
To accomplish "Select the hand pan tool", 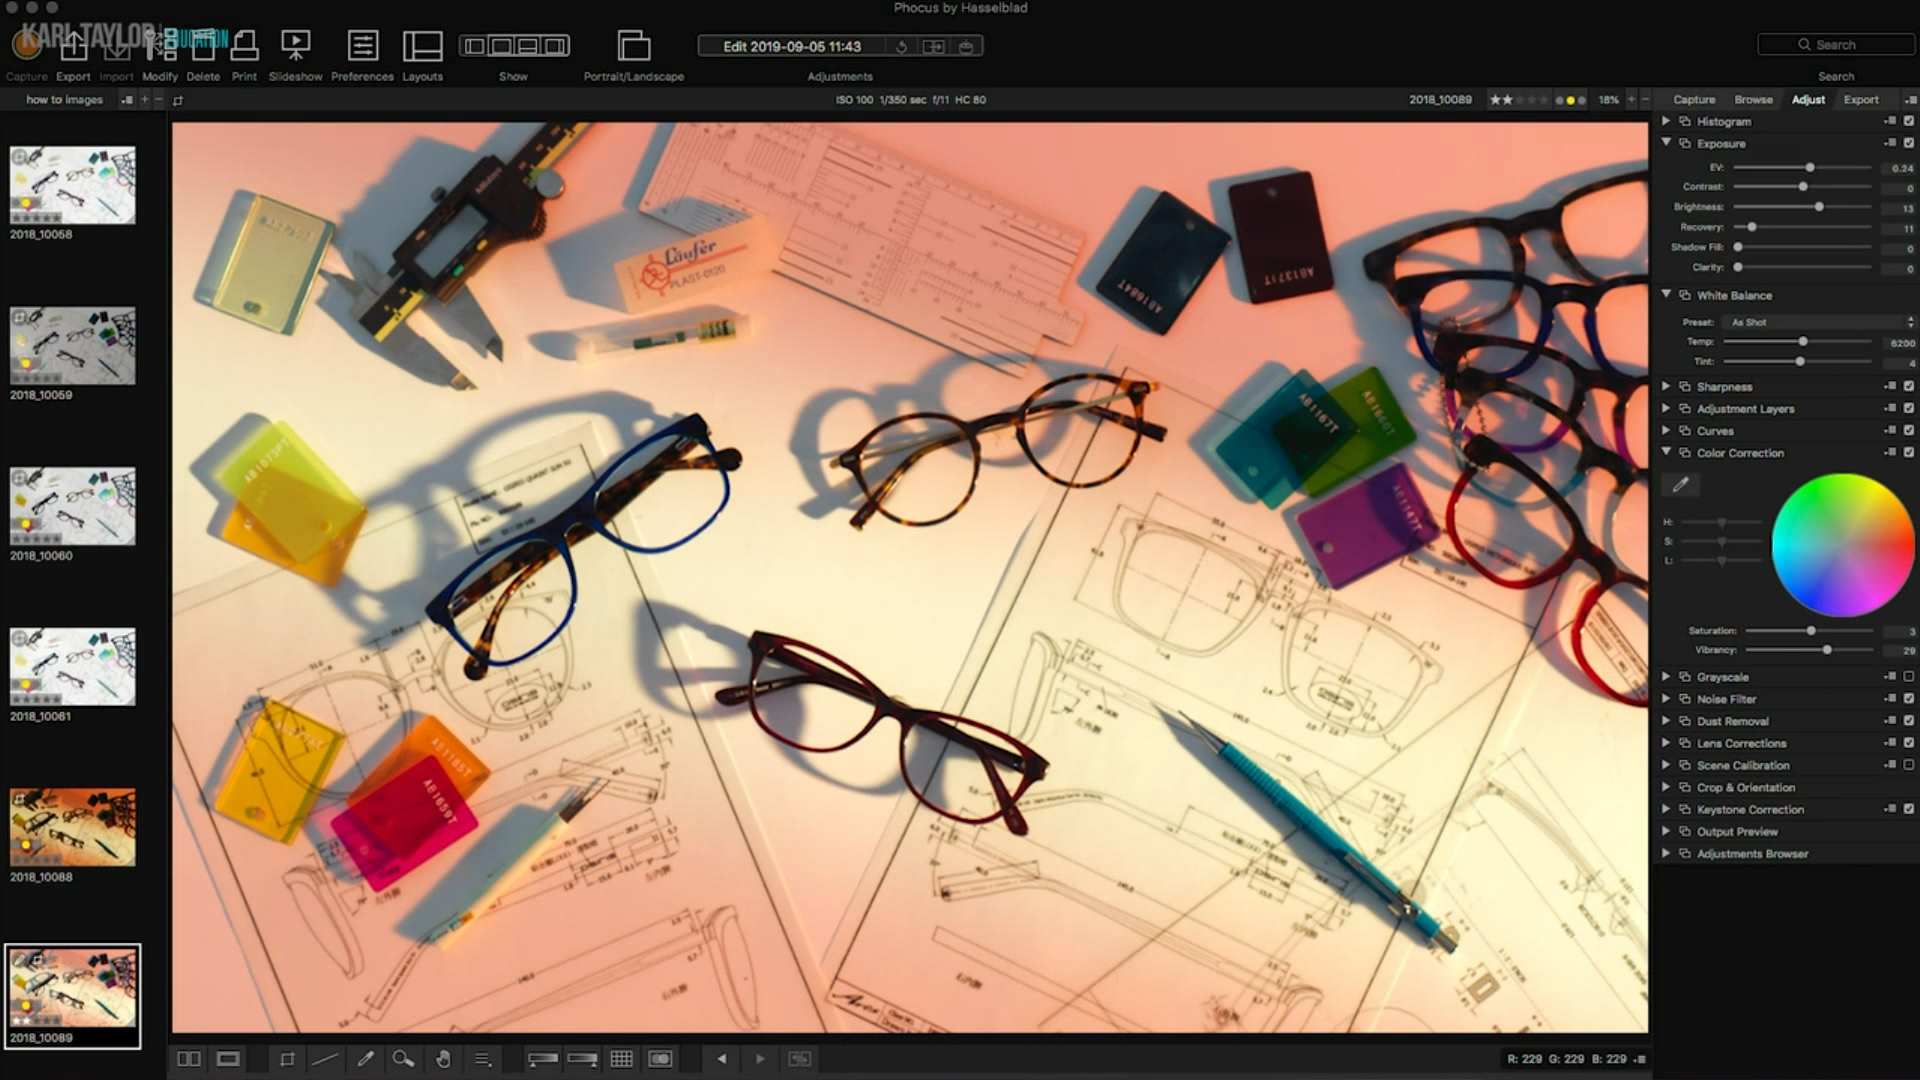I will (x=443, y=1059).
